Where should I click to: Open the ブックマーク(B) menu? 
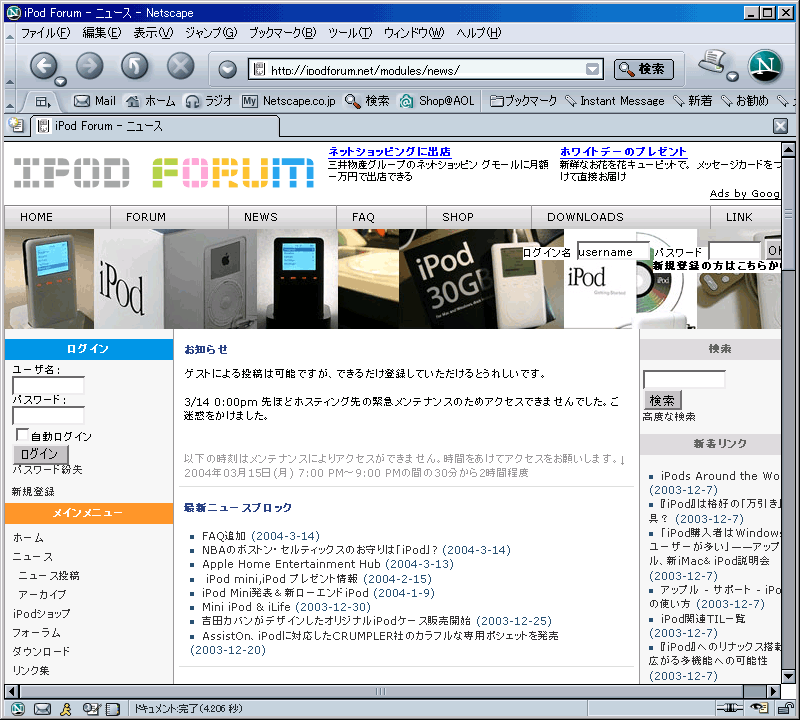282,33
